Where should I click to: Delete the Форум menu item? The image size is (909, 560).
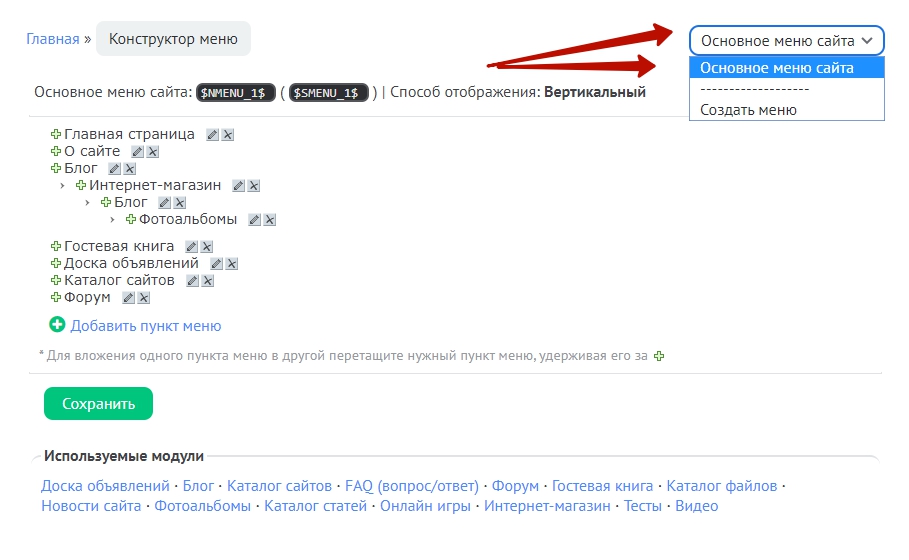pyautogui.click(x=144, y=298)
